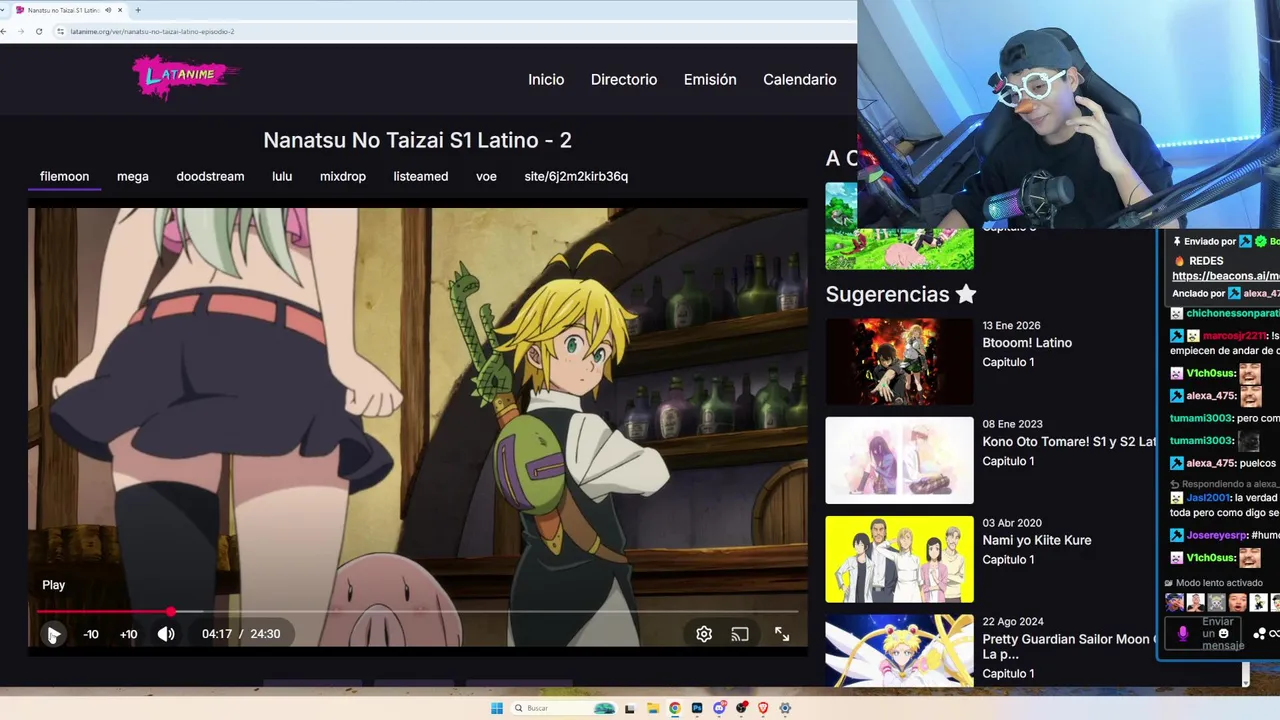The width and height of the screenshot is (1280, 720).
Task: Open the emoji picker in chat box
Action: (x=1223, y=633)
